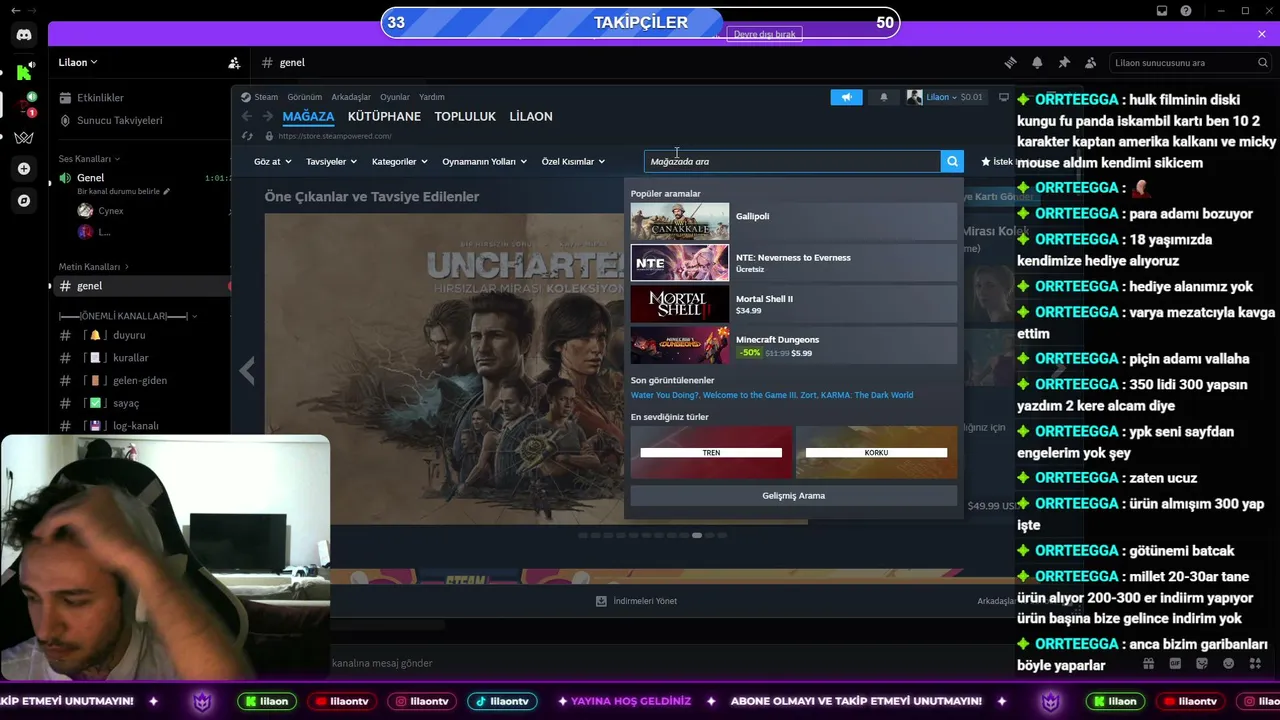Choose Minecraft Dungeons search suggestion

[793, 346]
